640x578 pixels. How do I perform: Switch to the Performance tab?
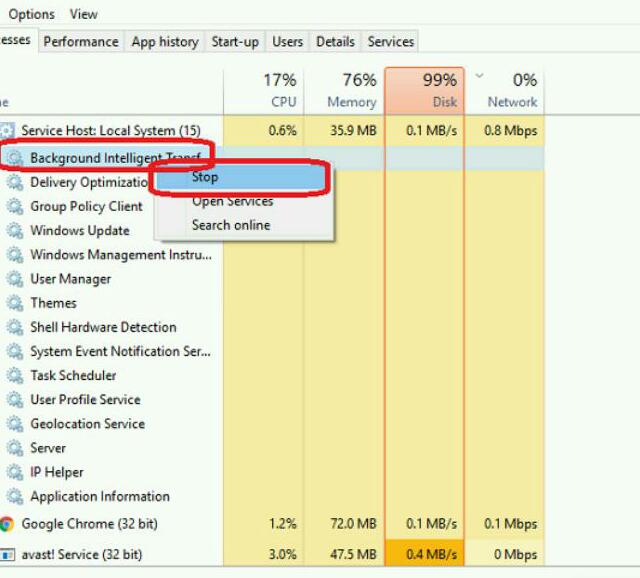click(x=80, y=42)
